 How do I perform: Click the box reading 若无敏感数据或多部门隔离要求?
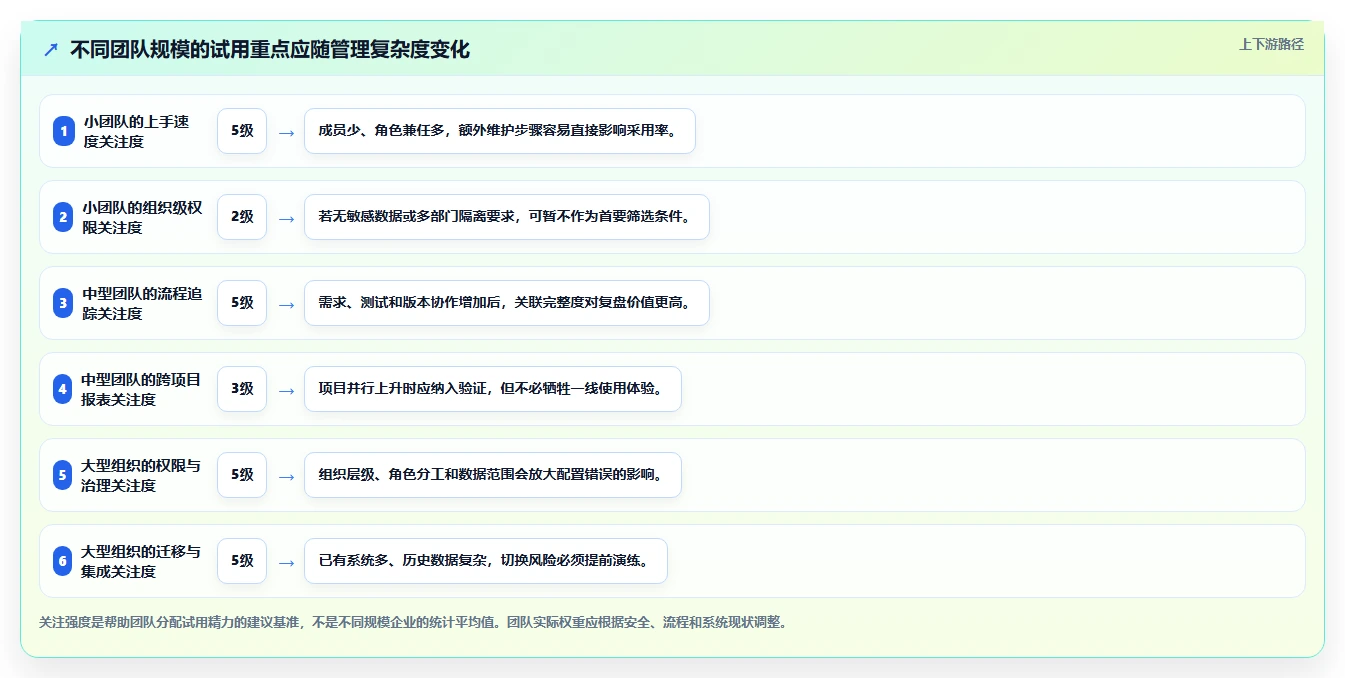click(x=507, y=217)
